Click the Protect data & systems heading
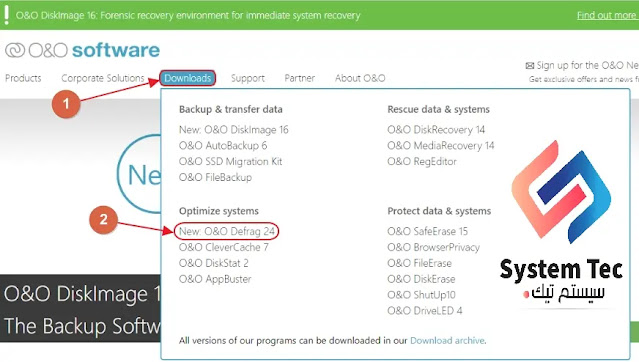Viewport: 639px width, 362px height. (439, 211)
